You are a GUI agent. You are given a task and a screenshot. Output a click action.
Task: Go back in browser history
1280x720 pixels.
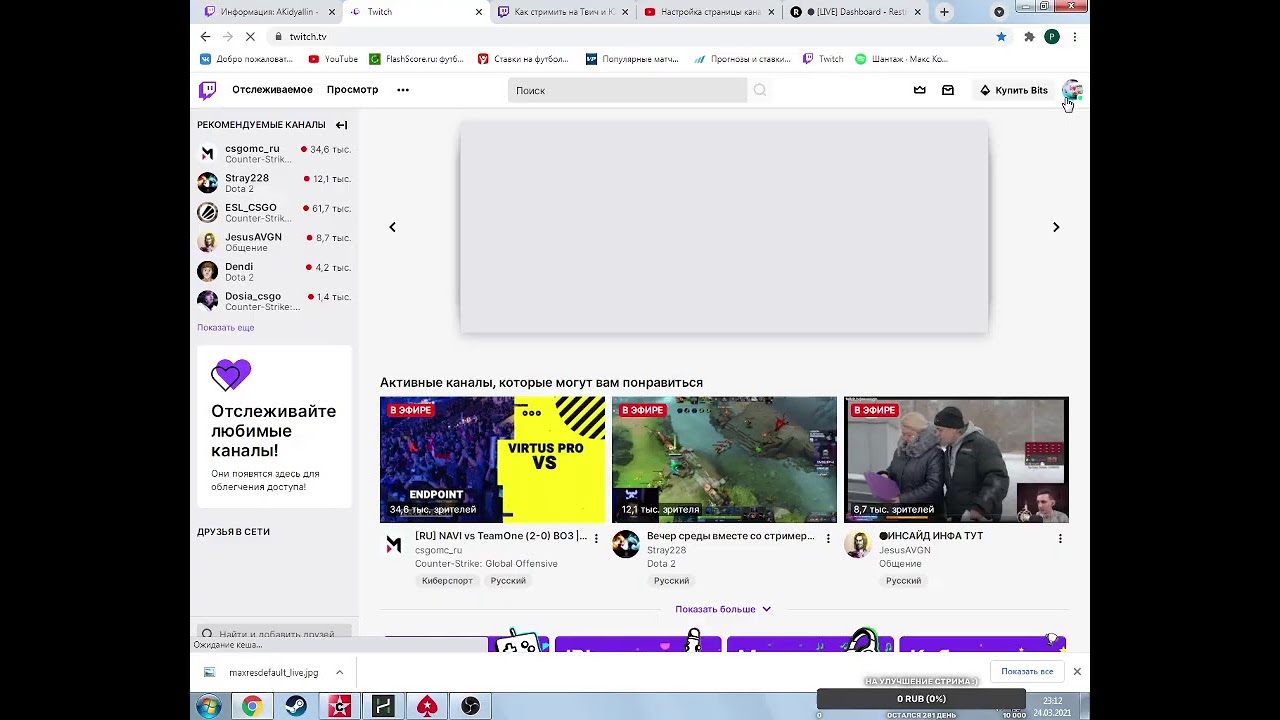point(206,37)
